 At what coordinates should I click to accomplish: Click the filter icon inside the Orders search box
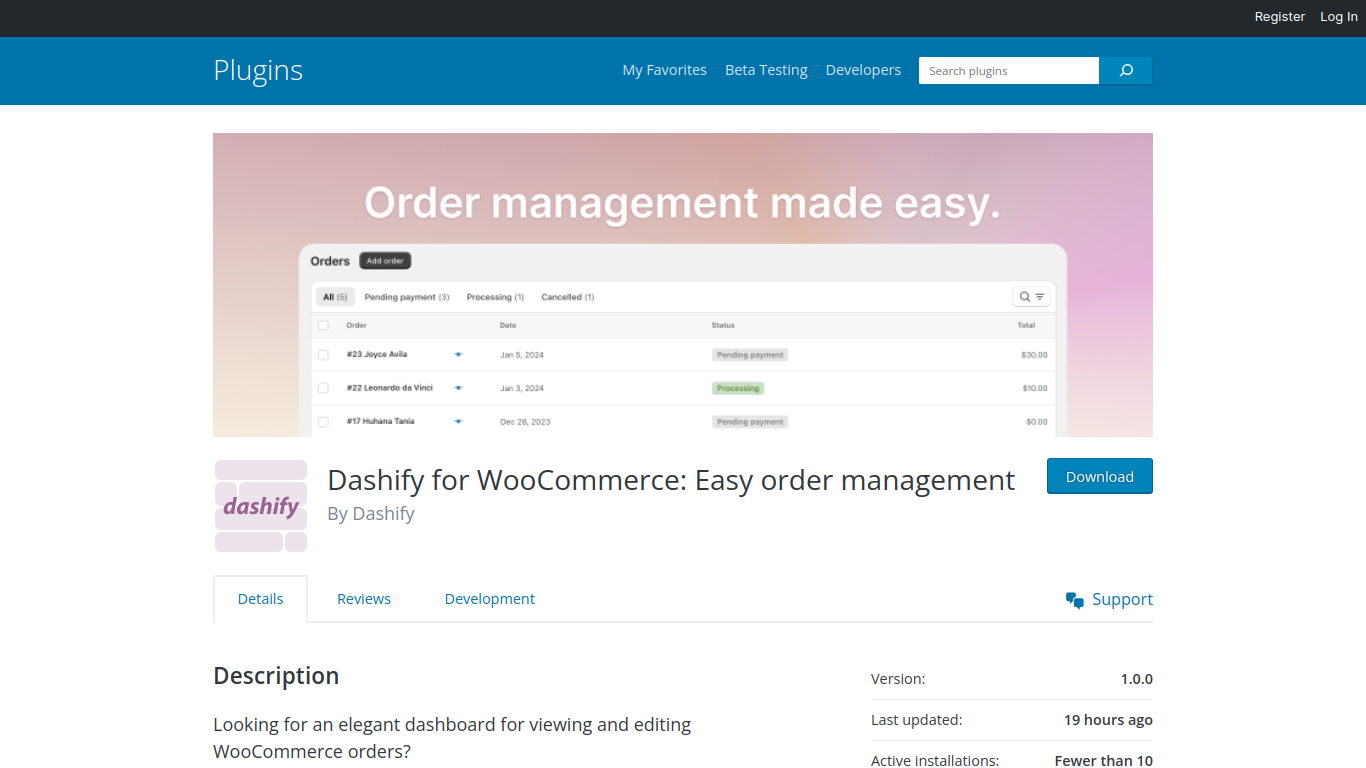click(x=1039, y=296)
